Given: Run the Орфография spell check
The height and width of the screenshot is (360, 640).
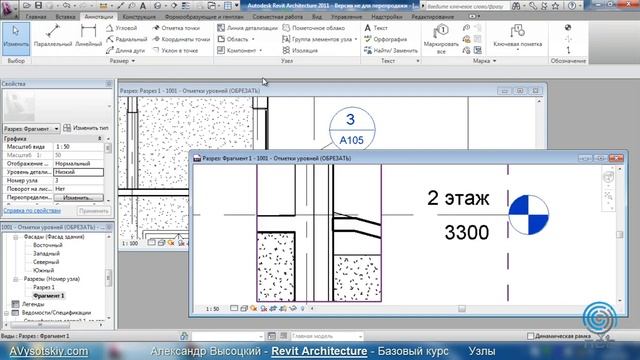Looking at the screenshot, I should click(x=385, y=39).
